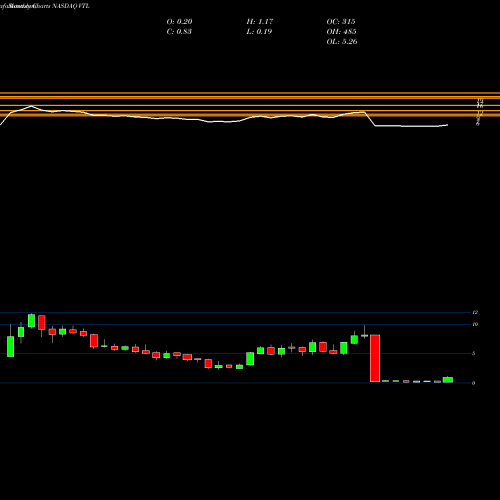Select the open value 'O: 0.20'
The width and height of the screenshot is (500, 500).
click(x=179, y=21)
